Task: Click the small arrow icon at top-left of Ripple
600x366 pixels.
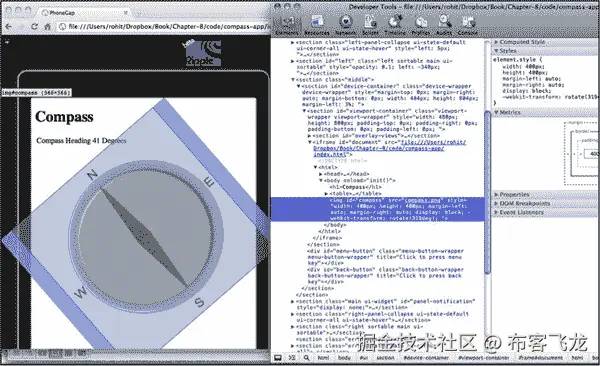Action: pos(7,41)
